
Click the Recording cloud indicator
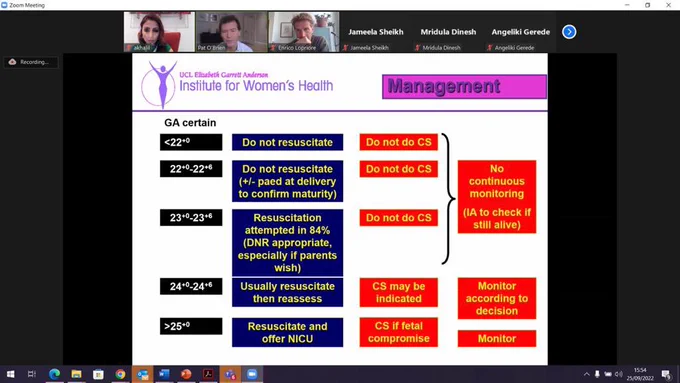30,62
